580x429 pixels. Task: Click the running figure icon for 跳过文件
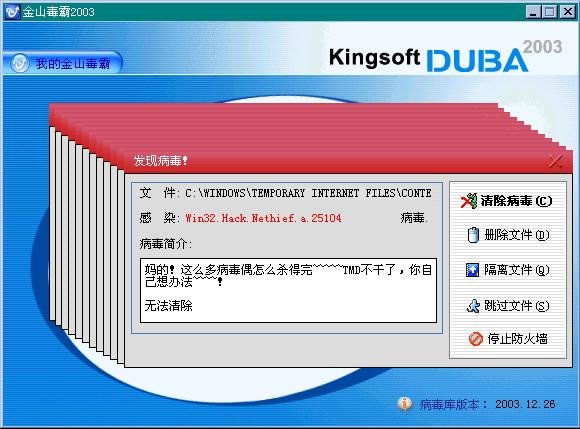pos(473,306)
